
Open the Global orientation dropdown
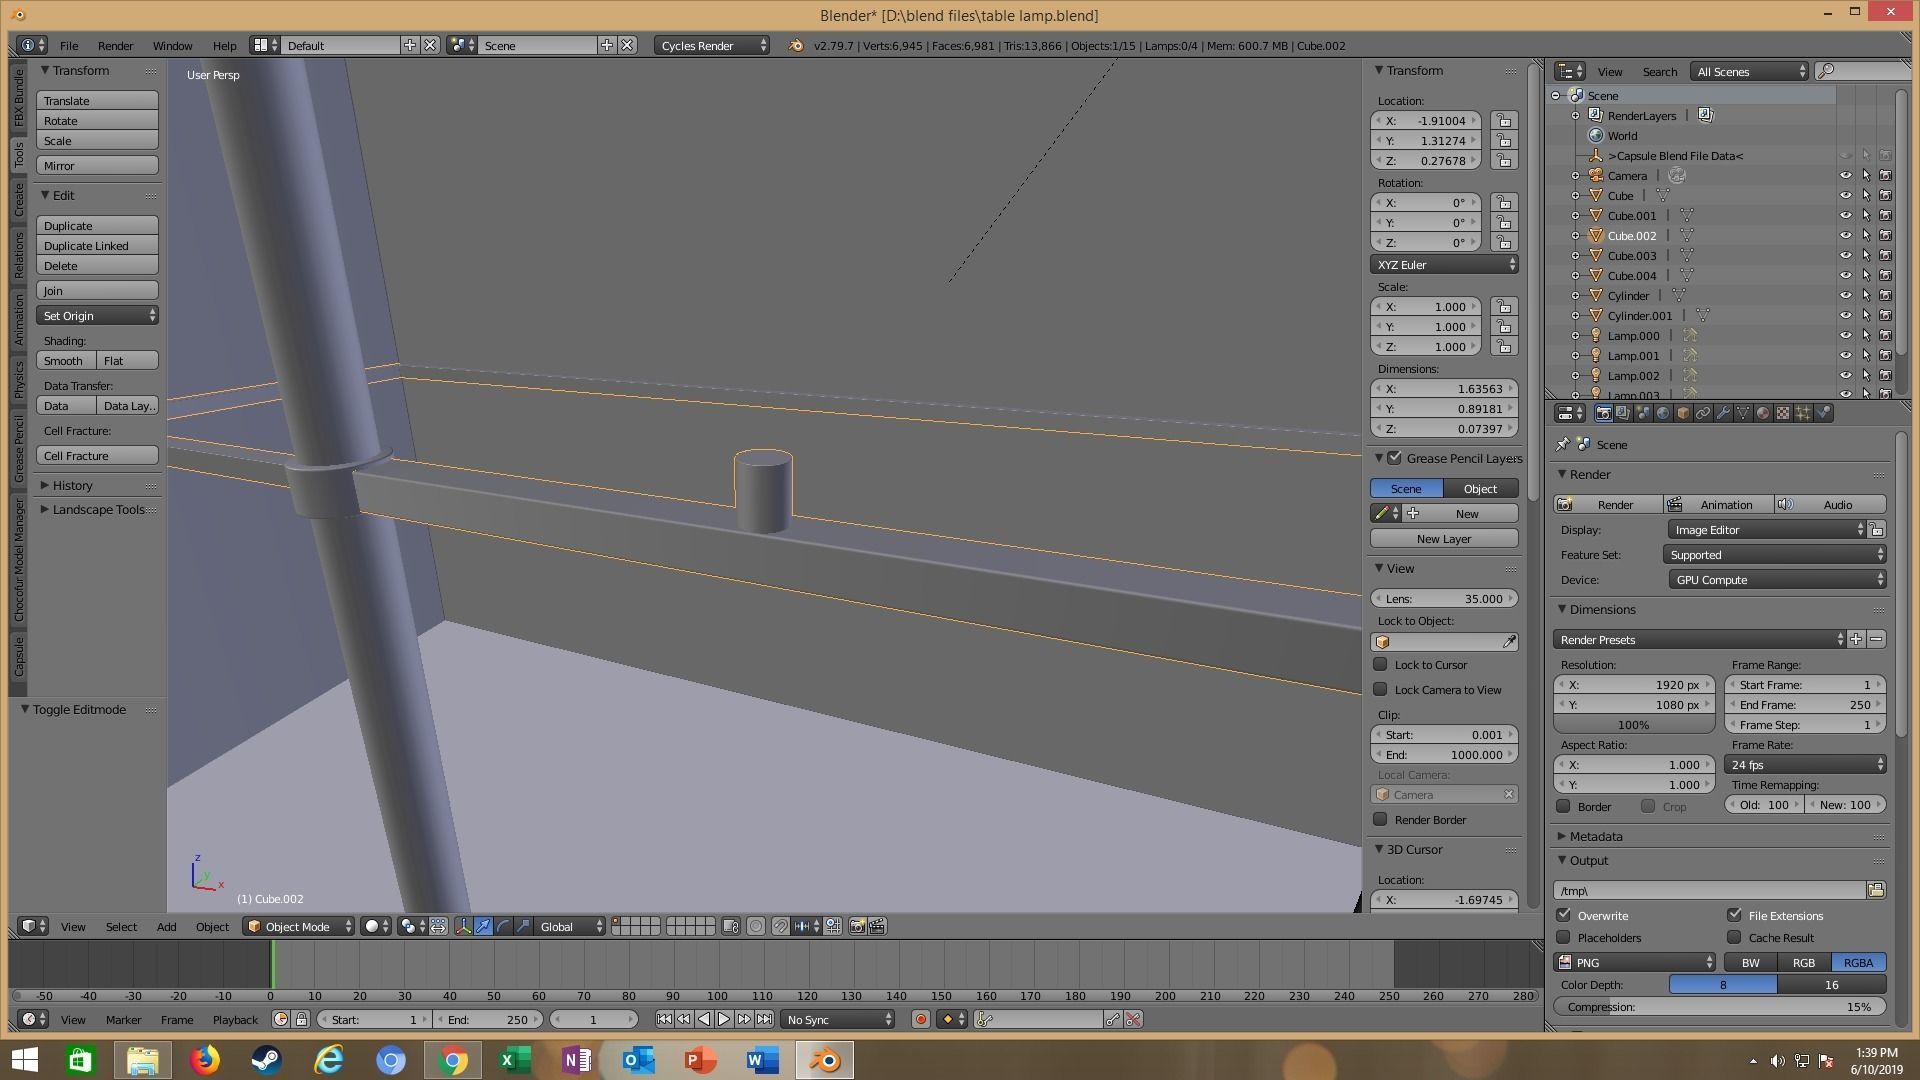pyautogui.click(x=571, y=927)
